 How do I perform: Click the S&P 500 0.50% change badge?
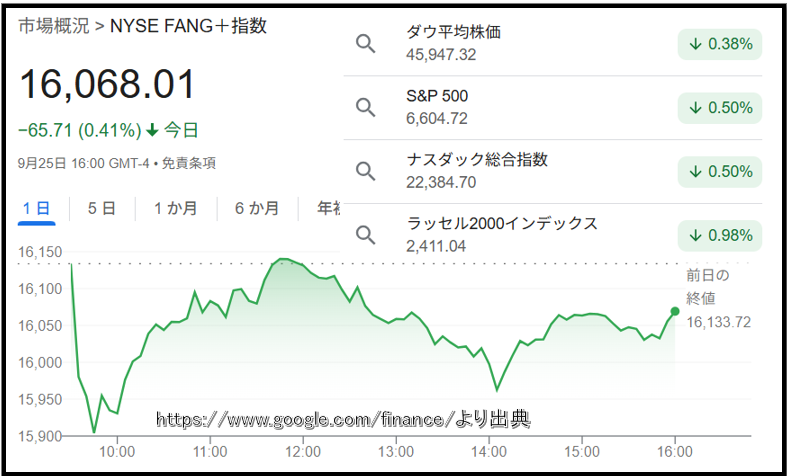point(719,107)
